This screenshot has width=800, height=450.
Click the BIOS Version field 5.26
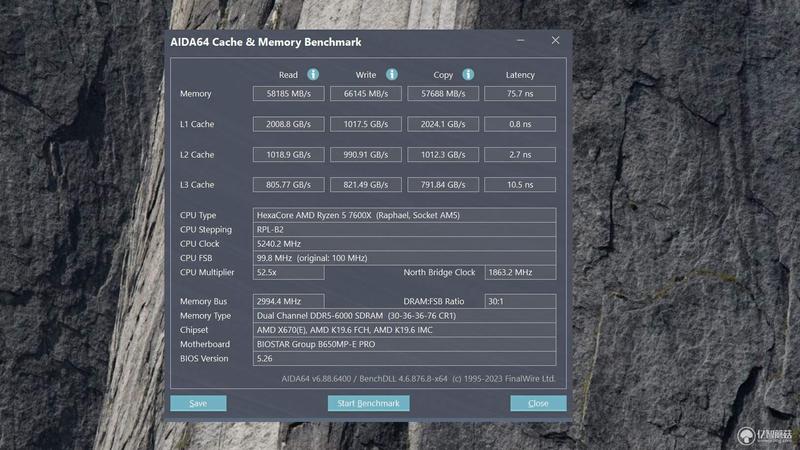point(404,359)
